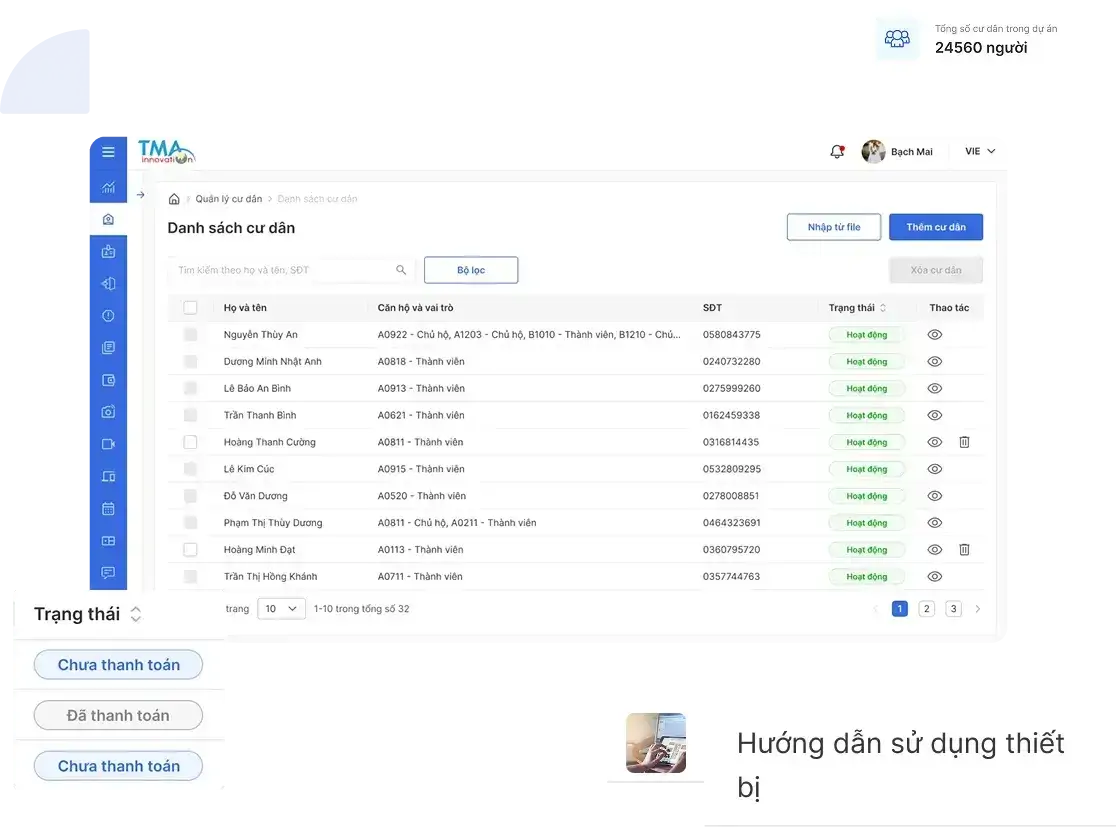Open the Quản lý cư dân breadcrumb
1116x827 pixels.
[x=229, y=199]
